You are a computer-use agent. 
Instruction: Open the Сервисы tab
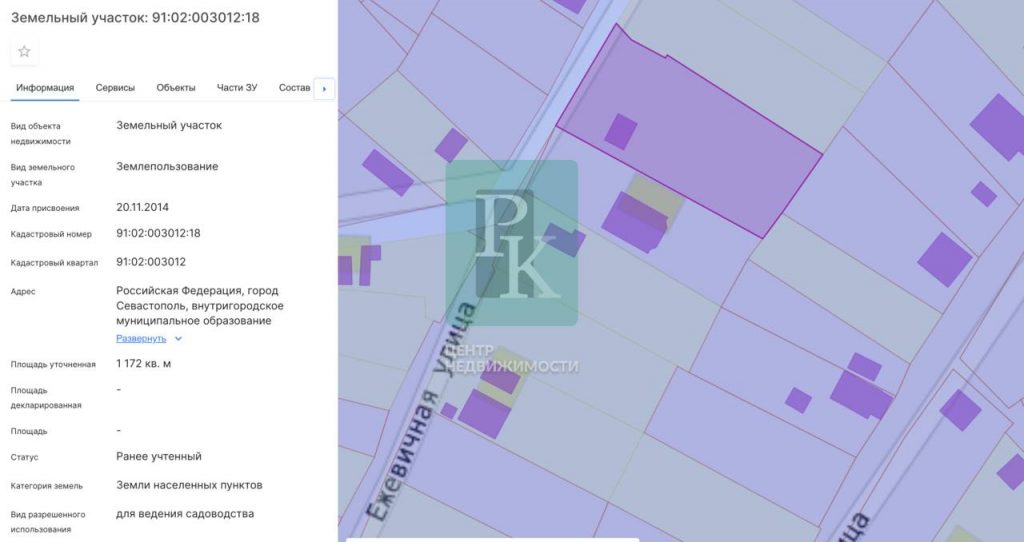point(115,88)
